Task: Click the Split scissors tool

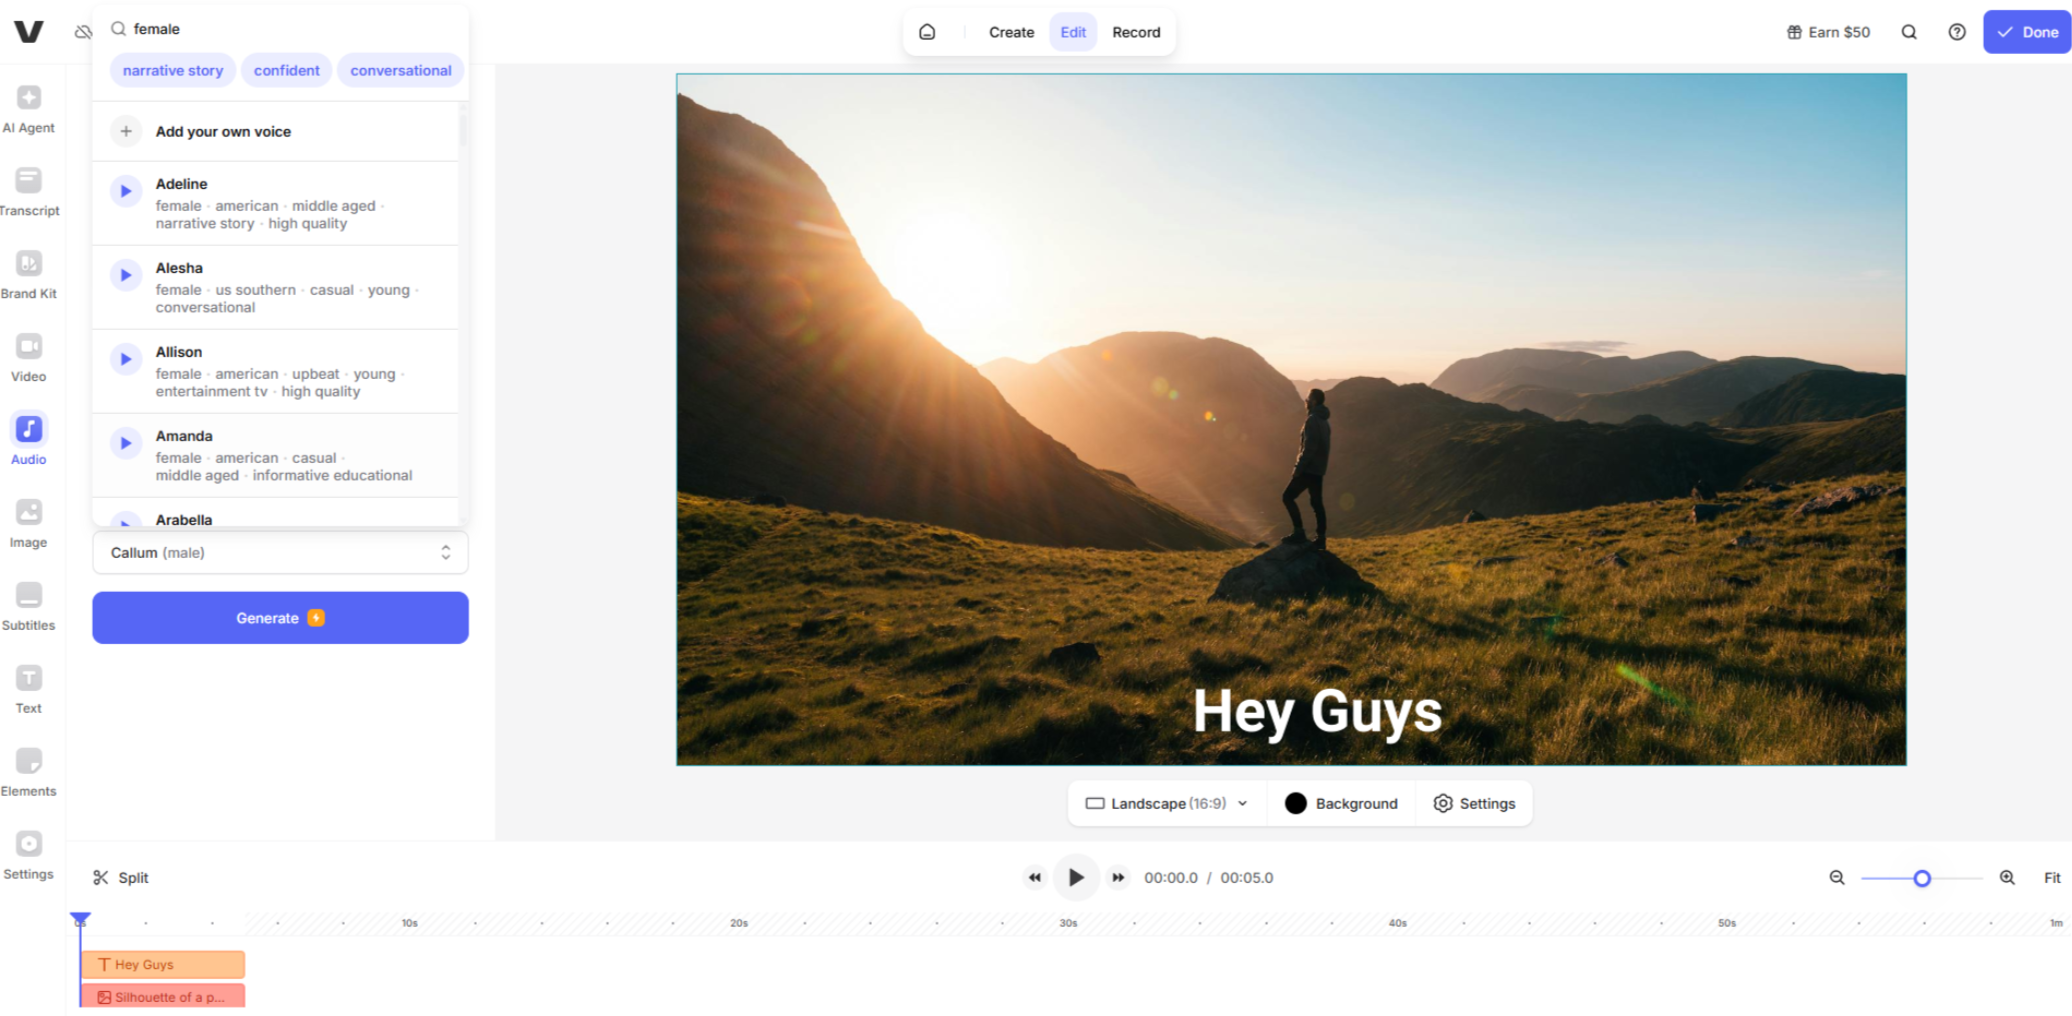Action: coord(120,878)
